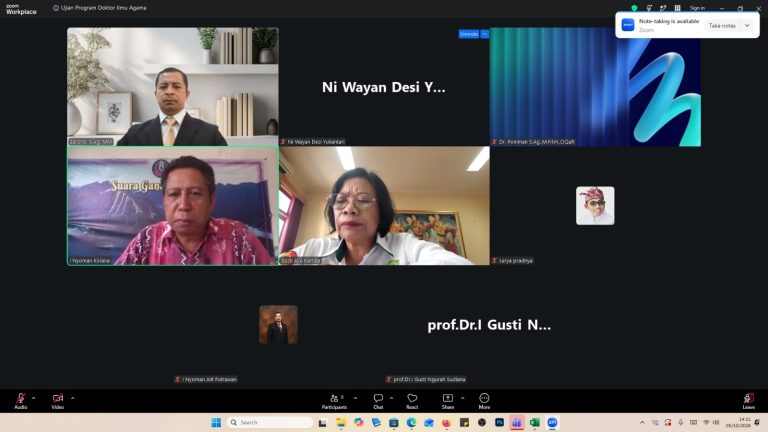The image size is (768, 432).
Task: Expand share options chevron next to Share
Action: [x=462, y=398]
